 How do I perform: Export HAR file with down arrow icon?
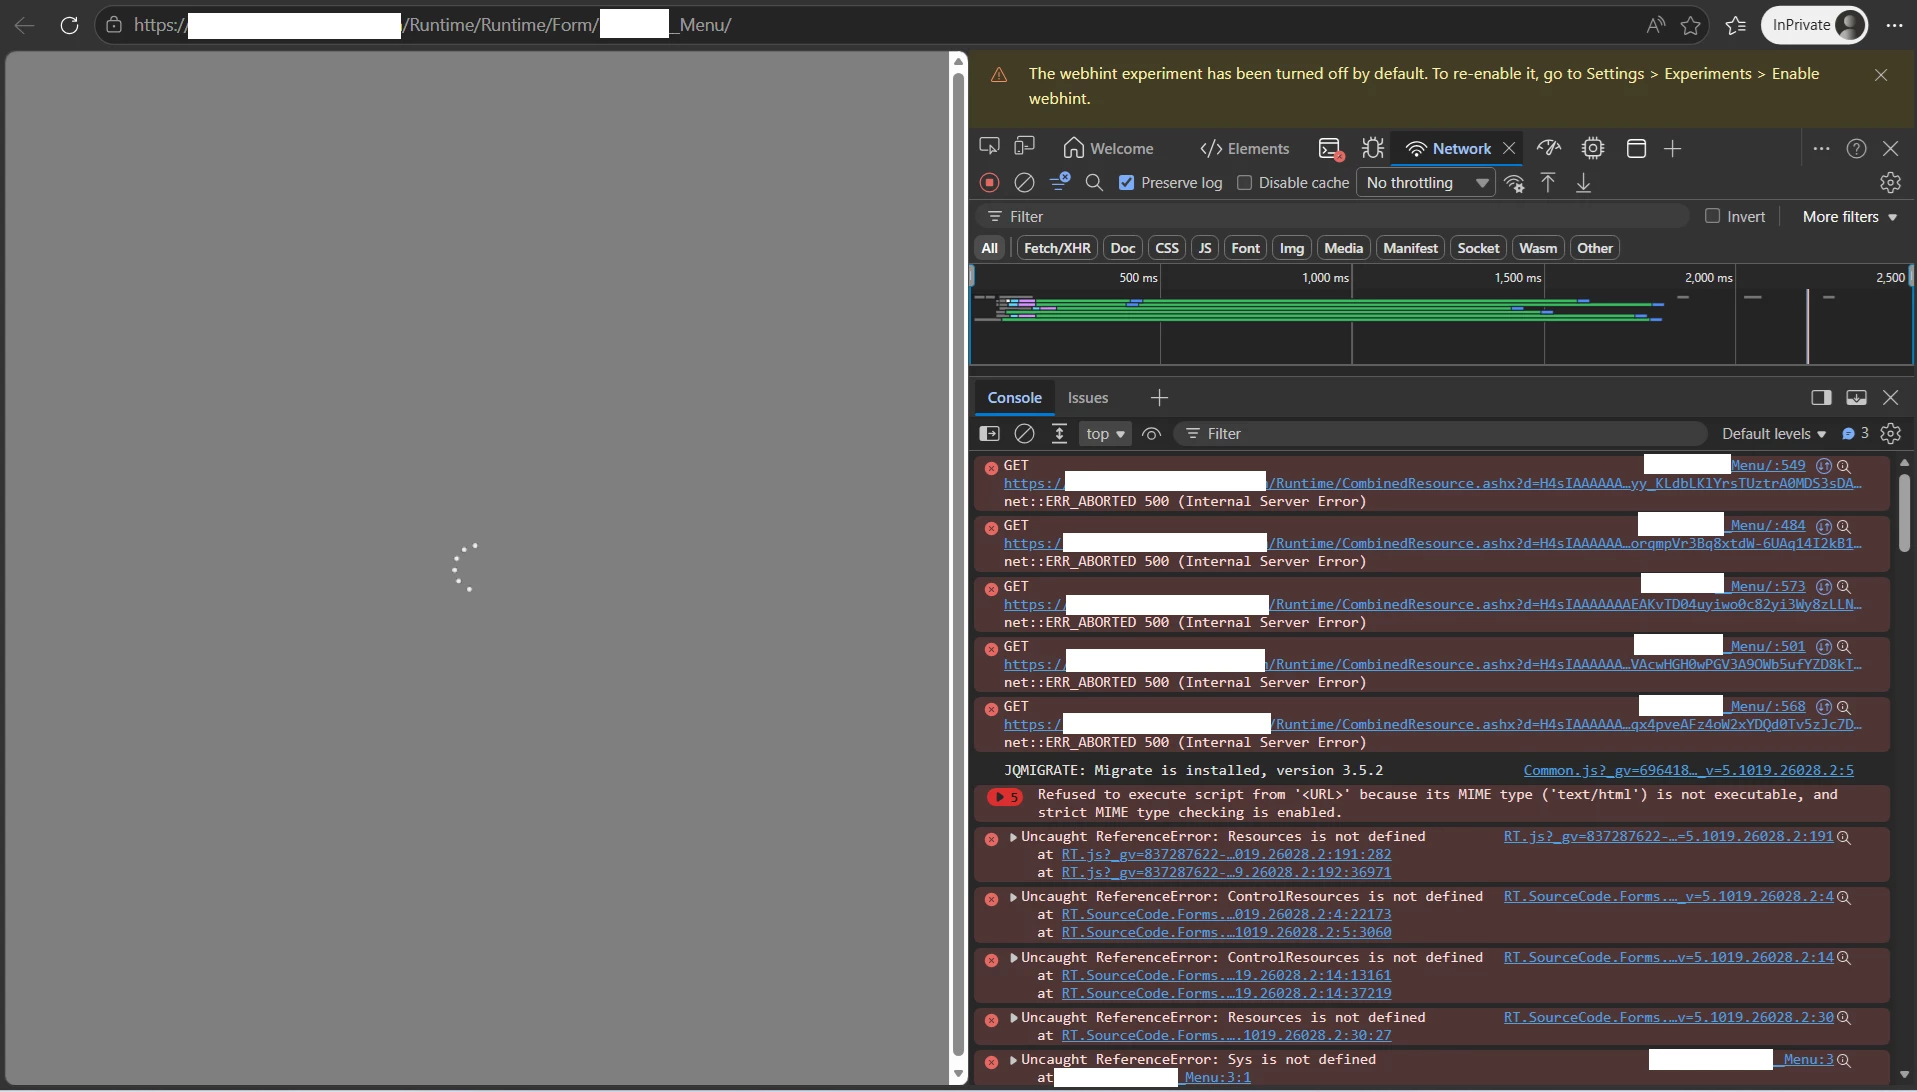[1583, 182]
